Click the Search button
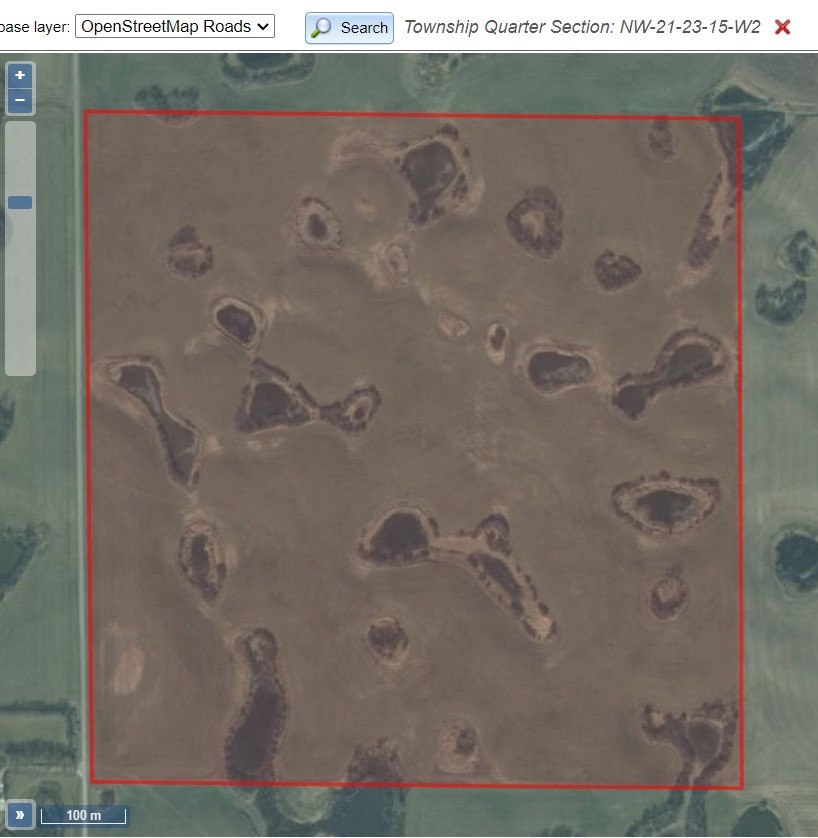 pyautogui.click(x=349, y=28)
